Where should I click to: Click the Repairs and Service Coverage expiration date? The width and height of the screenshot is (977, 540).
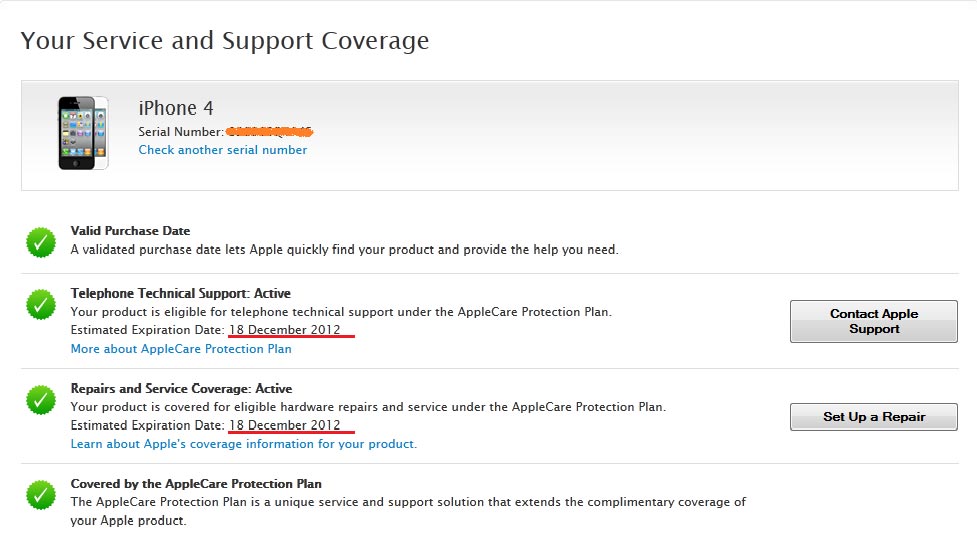tap(285, 425)
